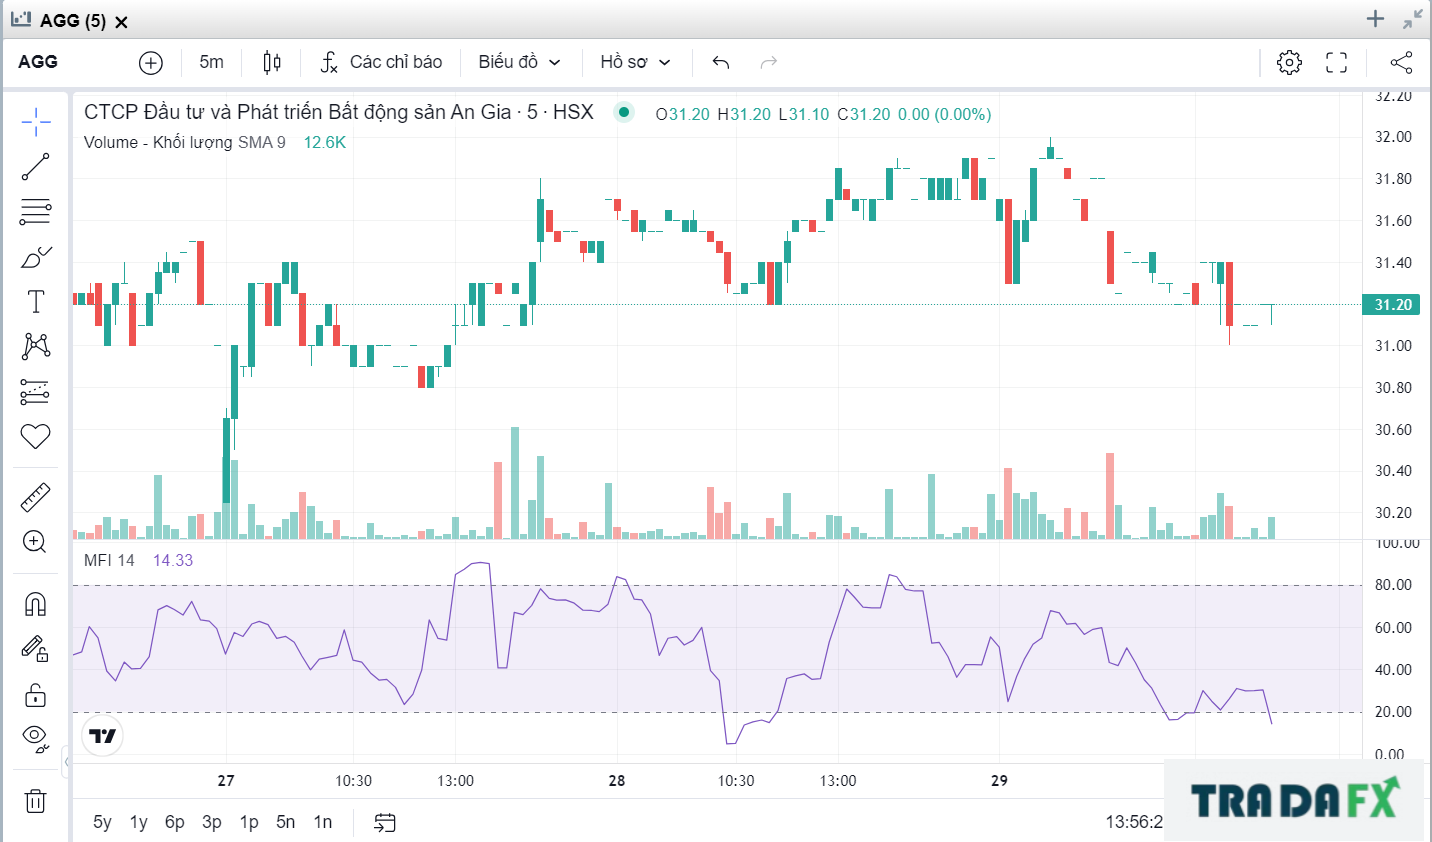
Task: Set time range to 1y
Action: click(x=139, y=822)
